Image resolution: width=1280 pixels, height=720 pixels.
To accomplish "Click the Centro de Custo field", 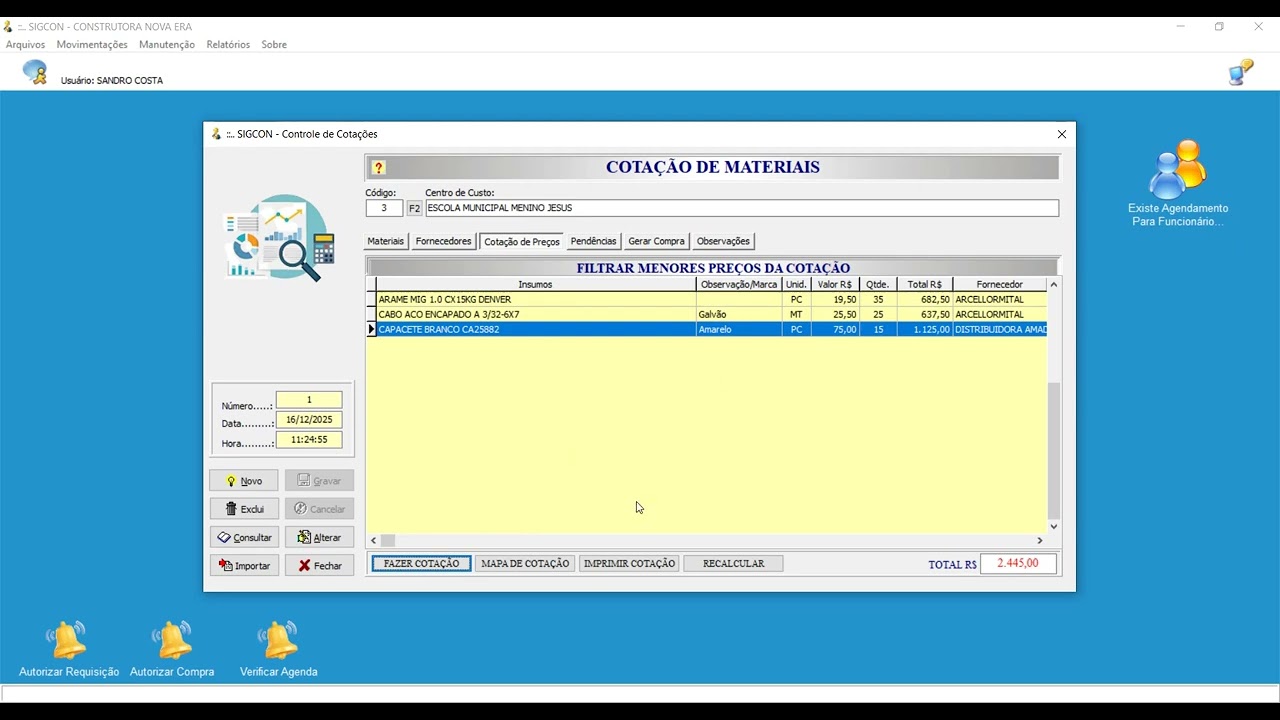I will click(x=742, y=208).
